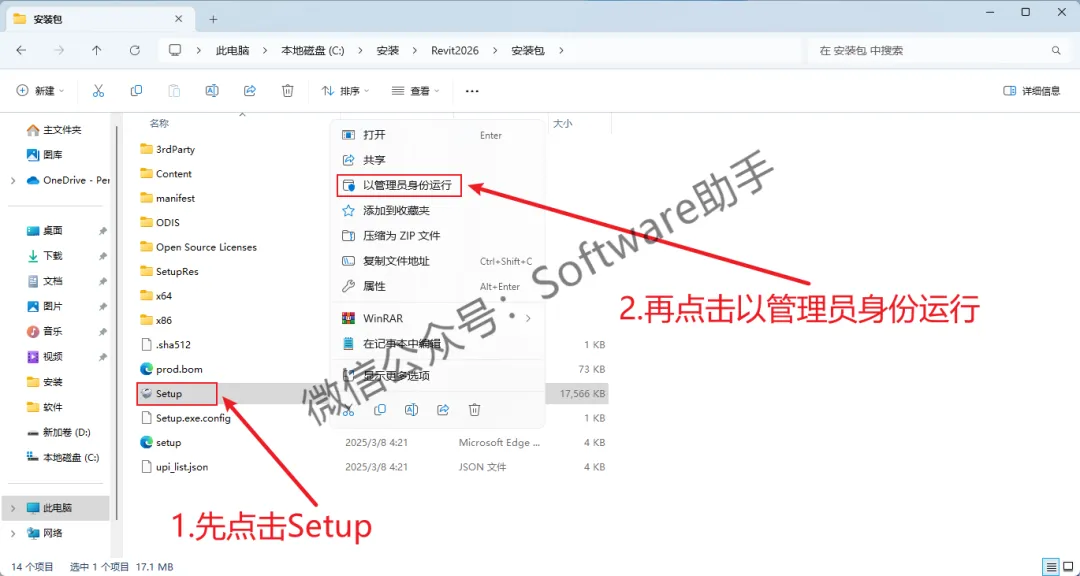Click chevron after Revit2026 in address bar
This screenshot has height=576, width=1080.
495,50
